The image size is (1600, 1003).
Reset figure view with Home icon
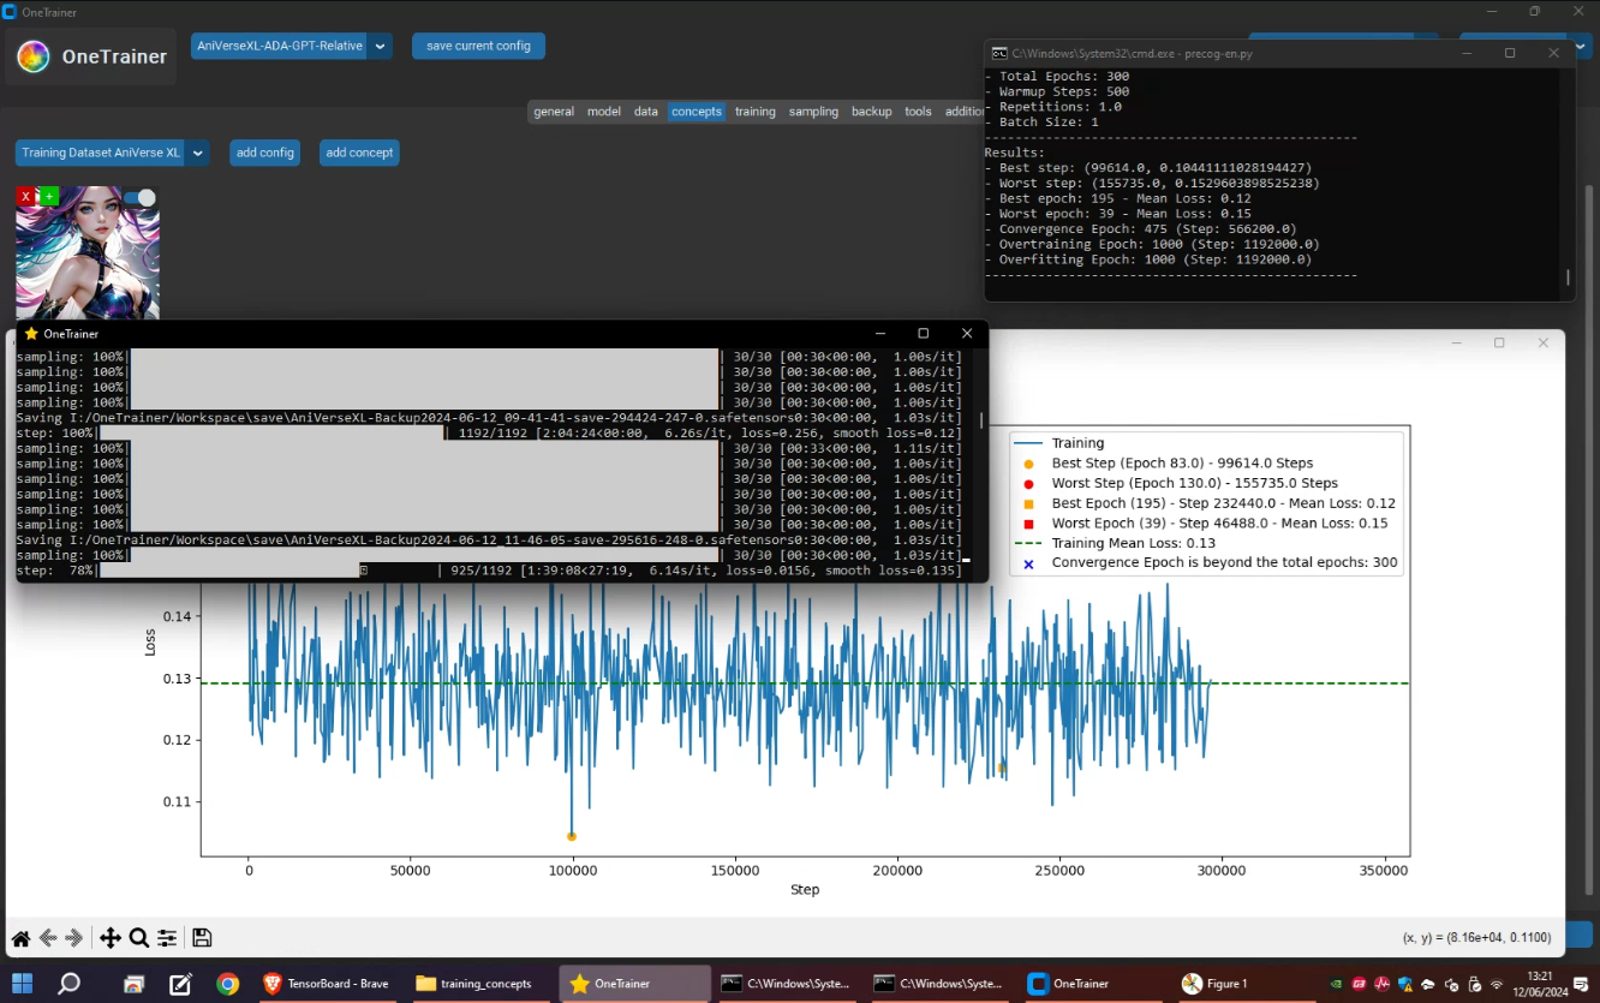pos(21,938)
